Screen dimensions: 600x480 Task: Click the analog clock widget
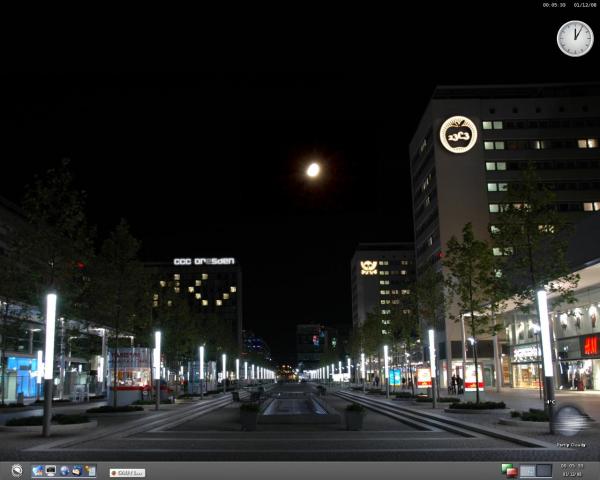pyautogui.click(x=574, y=38)
